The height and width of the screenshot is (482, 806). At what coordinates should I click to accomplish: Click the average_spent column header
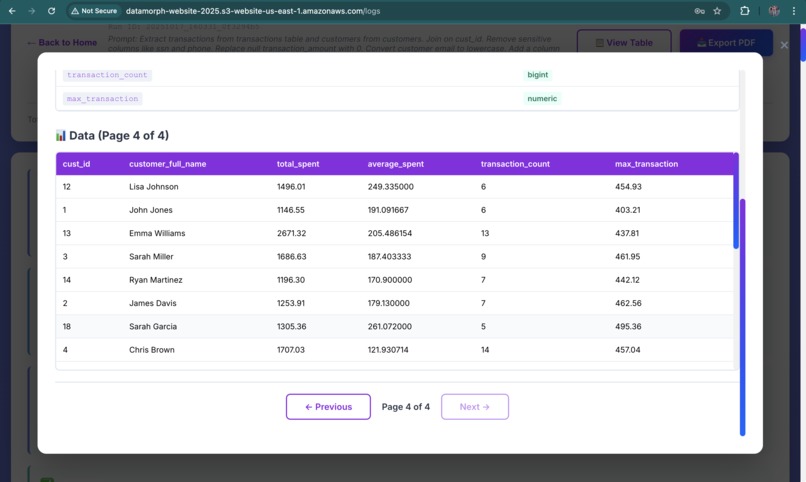pos(395,164)
